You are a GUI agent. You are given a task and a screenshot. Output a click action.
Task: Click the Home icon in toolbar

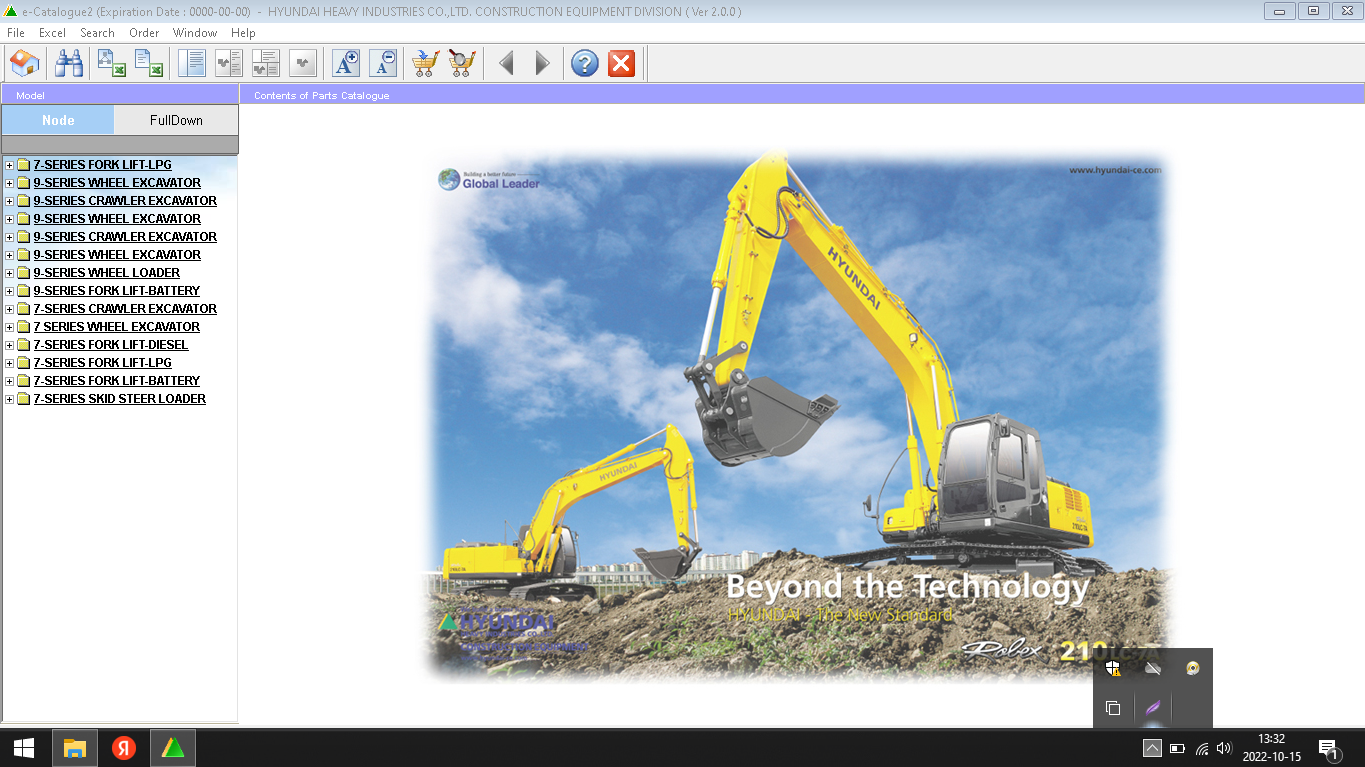pyautogui.click(x=25, y=64)
